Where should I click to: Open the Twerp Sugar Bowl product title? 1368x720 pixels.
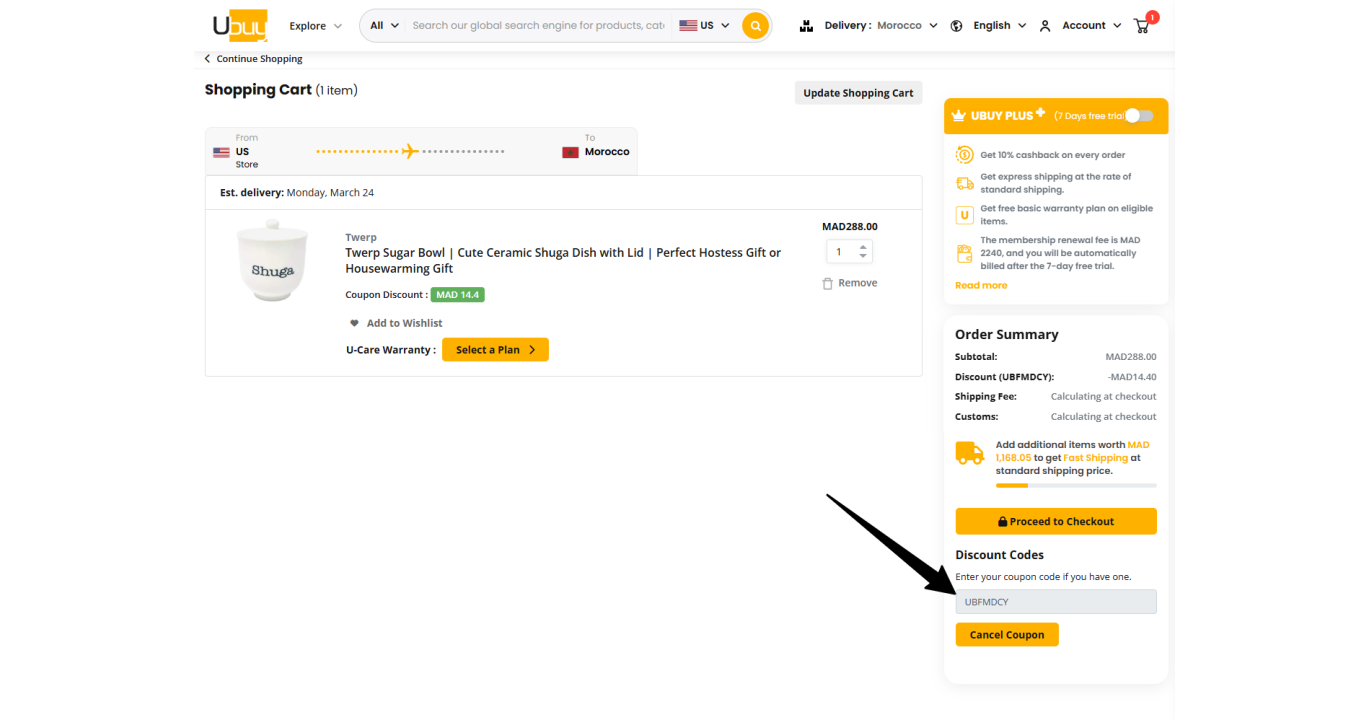(x=563, y=260)
